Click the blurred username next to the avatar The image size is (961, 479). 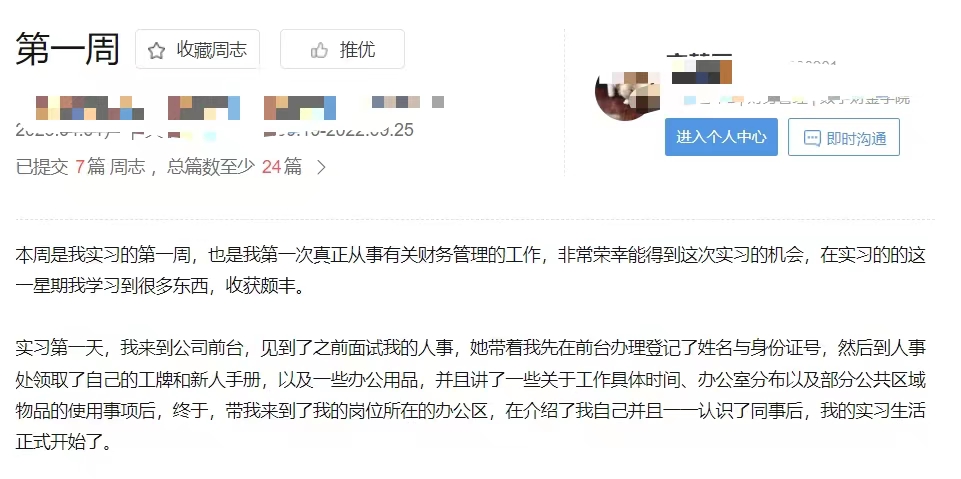(701, 70)
